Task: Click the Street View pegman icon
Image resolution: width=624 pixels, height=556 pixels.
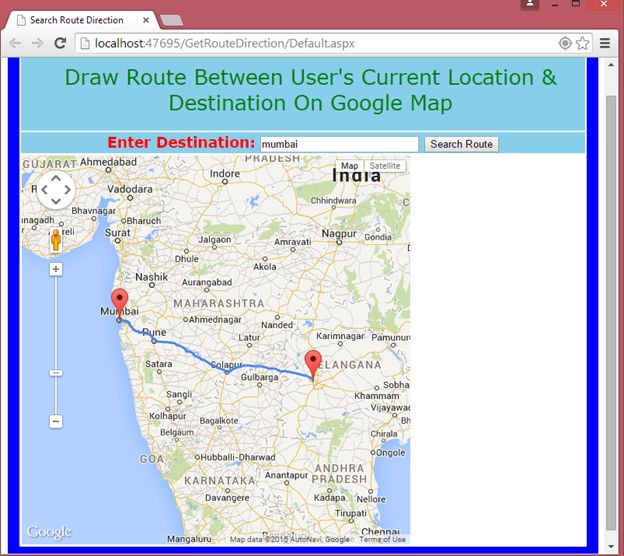Action: [x=56, y=240]
